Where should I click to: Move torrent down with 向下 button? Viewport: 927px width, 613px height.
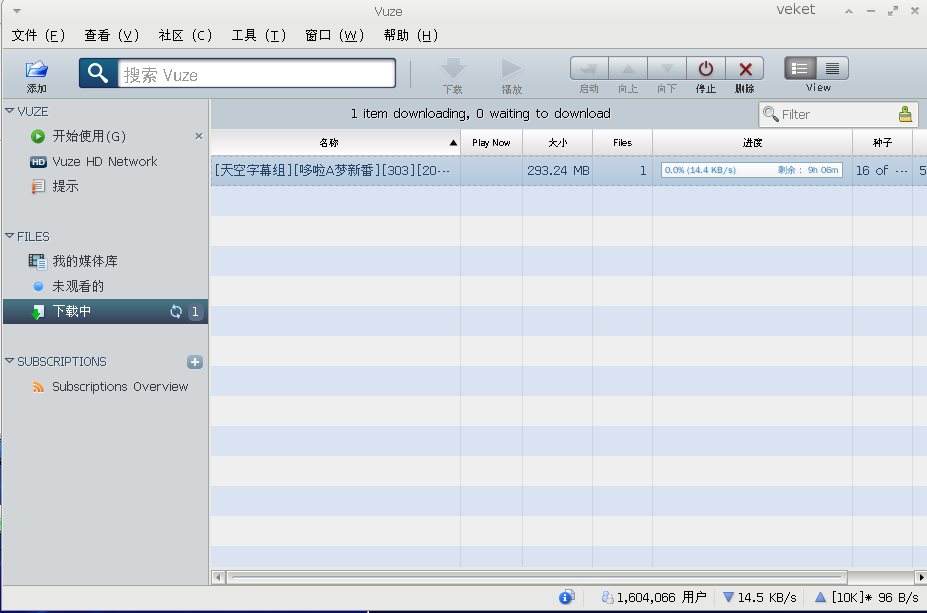click(x=667, y=68)
